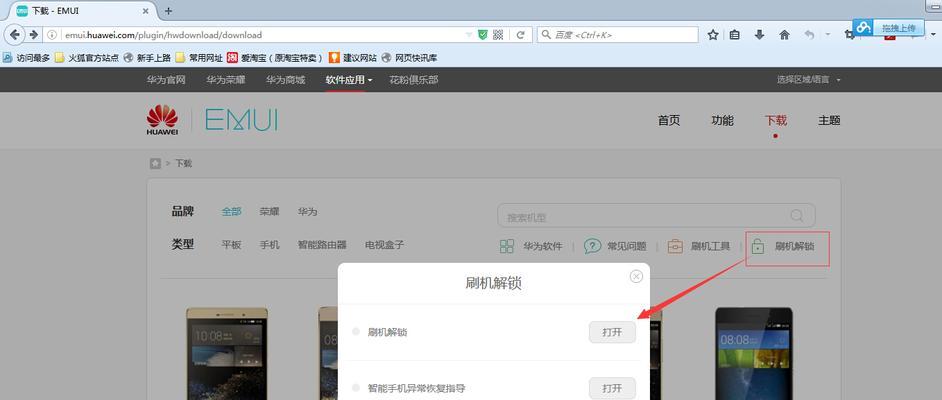The width and height of the screenshot is (942, 400).
Task: Filter type by 平板
Action: click(x=231, y=245)
